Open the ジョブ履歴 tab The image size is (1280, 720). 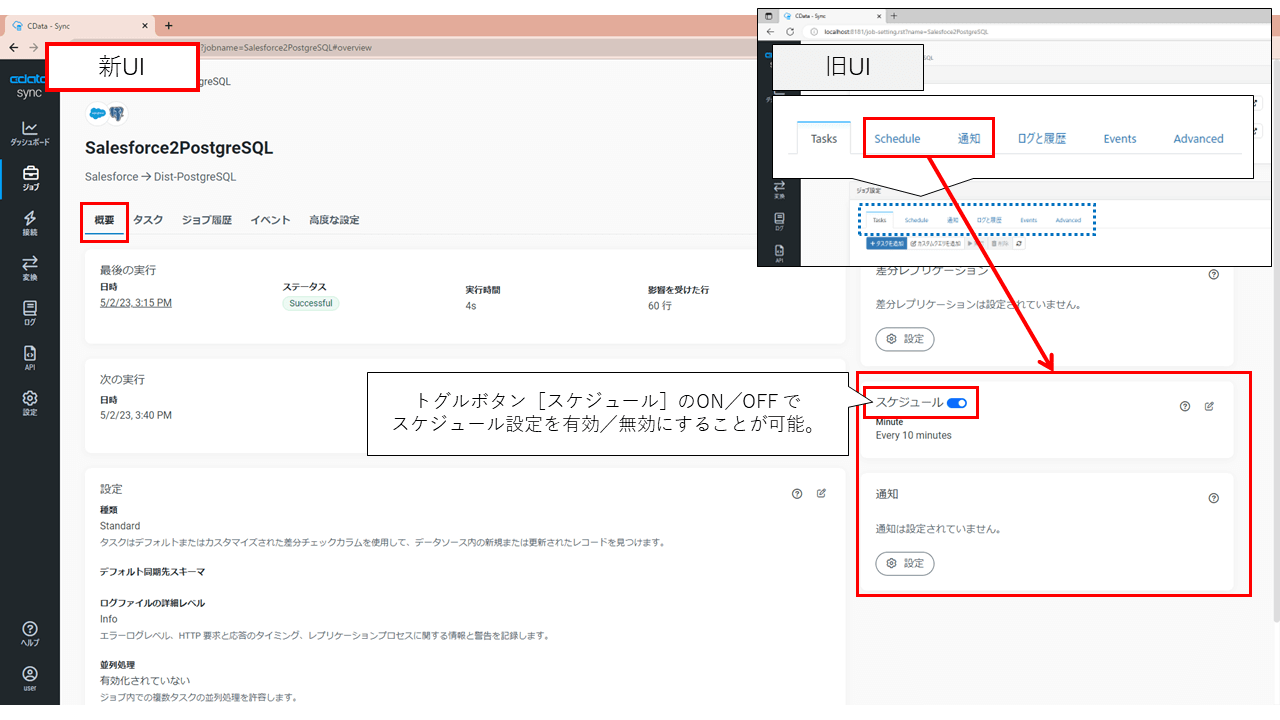tap(207, 219)
